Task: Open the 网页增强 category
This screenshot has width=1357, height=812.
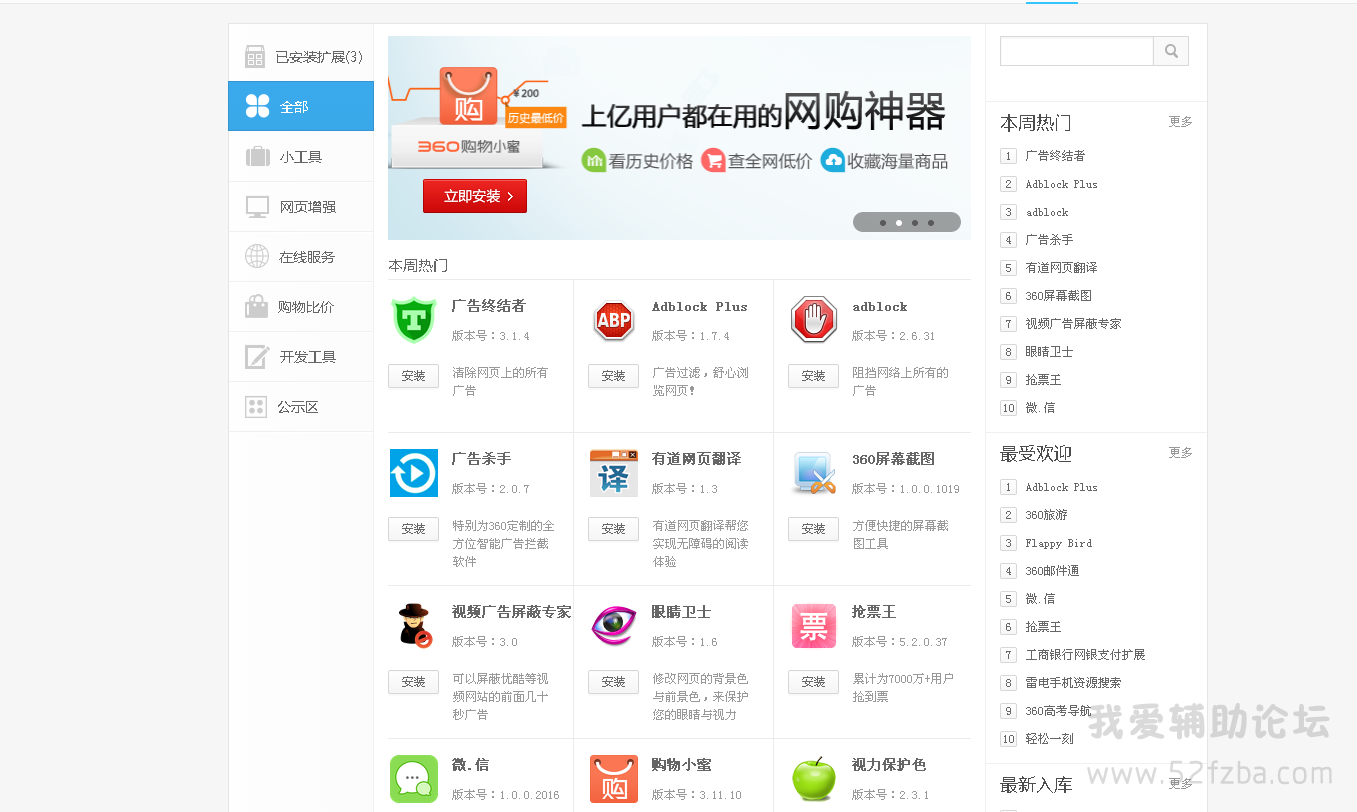Action: (301, 207)
